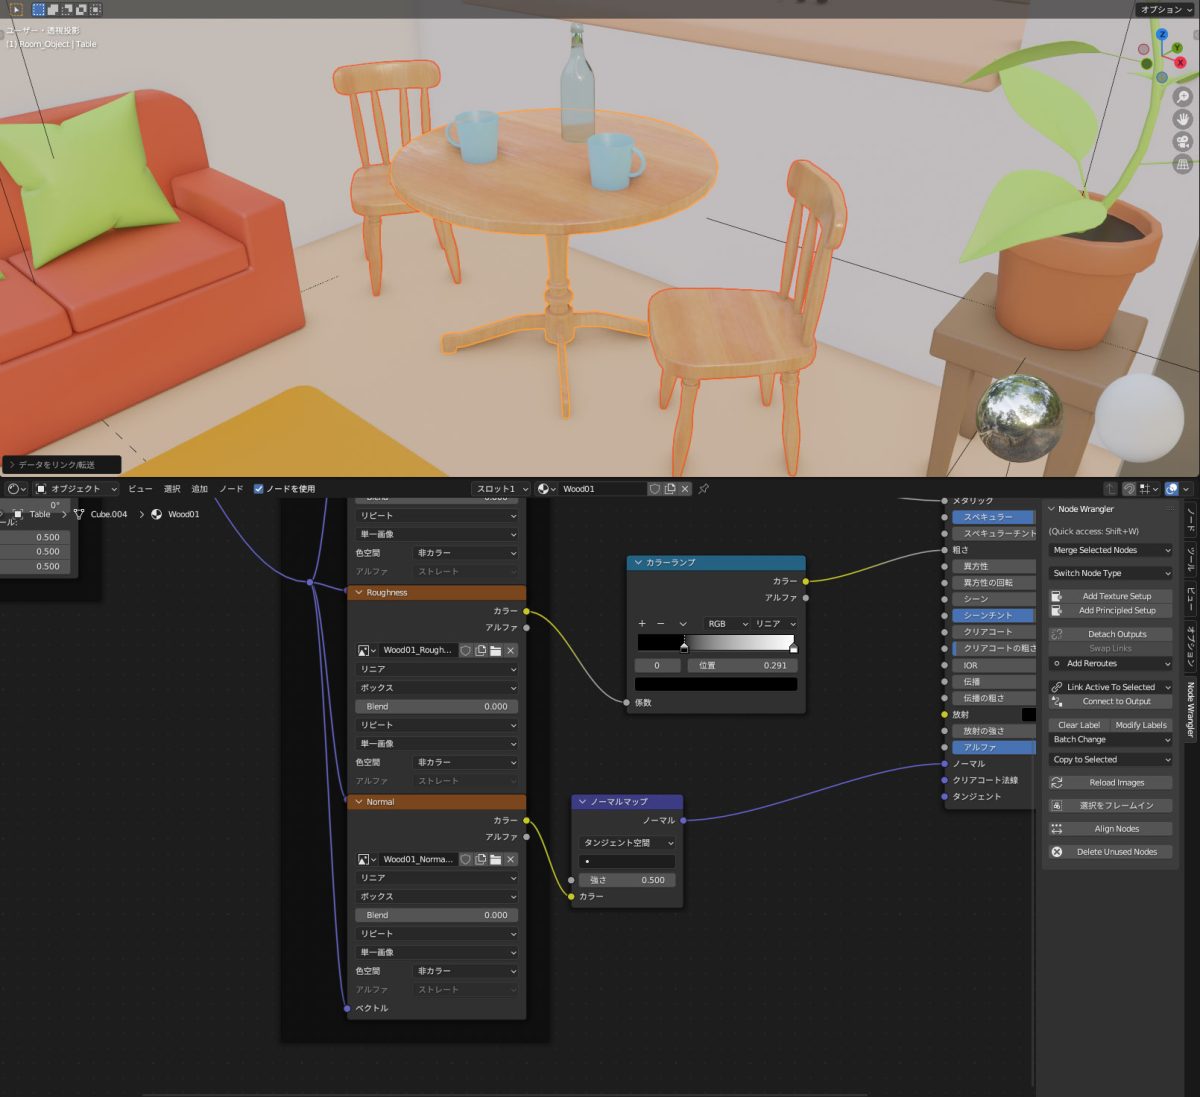The image size is (1200, 1097).
Task: Toggle the fake user shield on Wood01 material
Action: click(x=654, y=489)
